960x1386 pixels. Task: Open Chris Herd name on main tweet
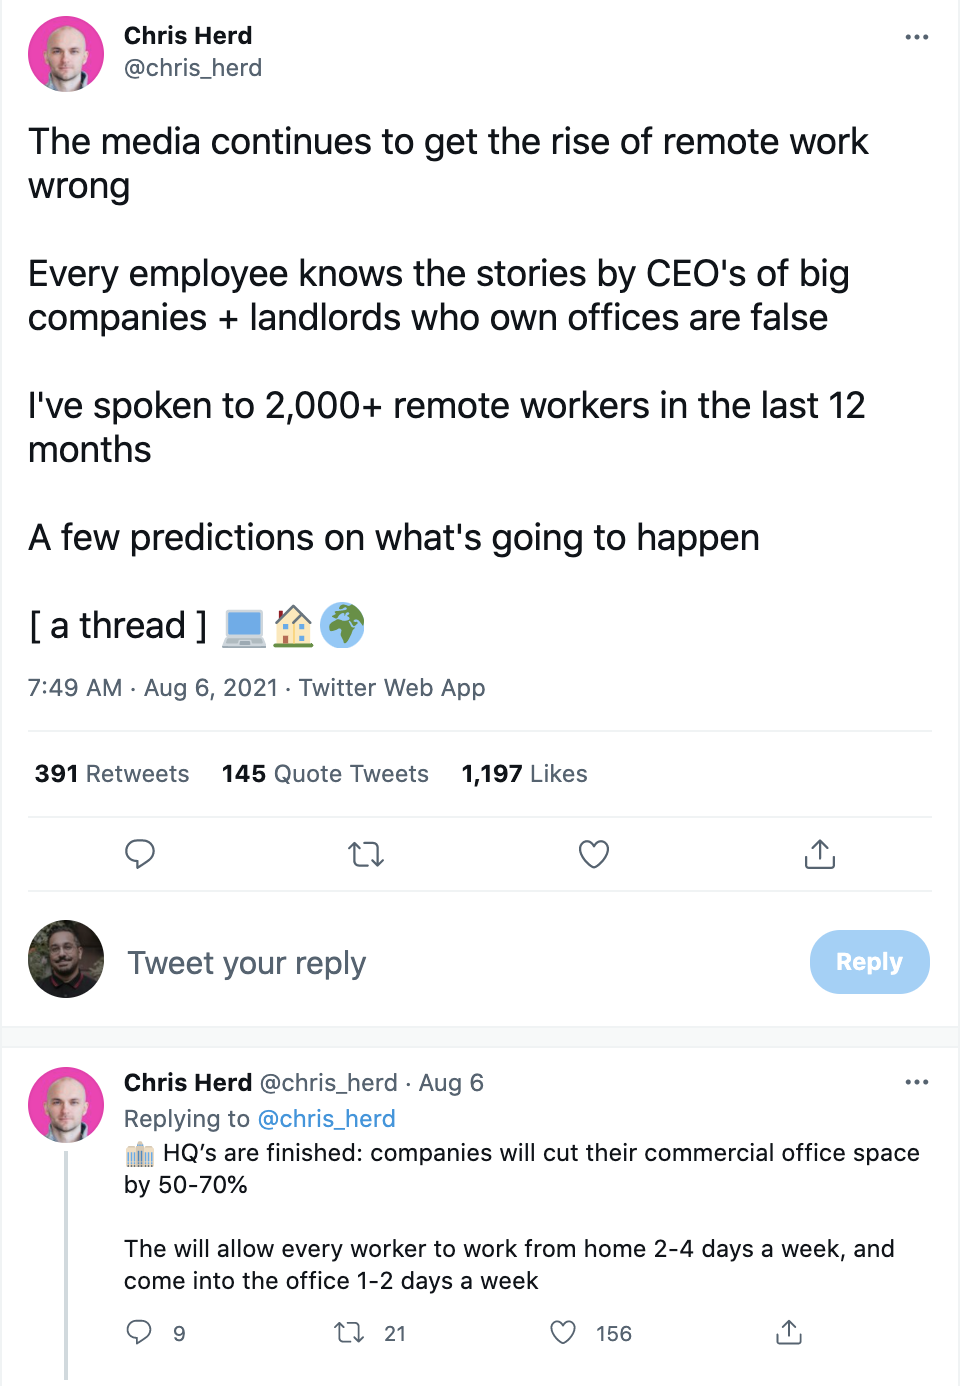(188, 36)
